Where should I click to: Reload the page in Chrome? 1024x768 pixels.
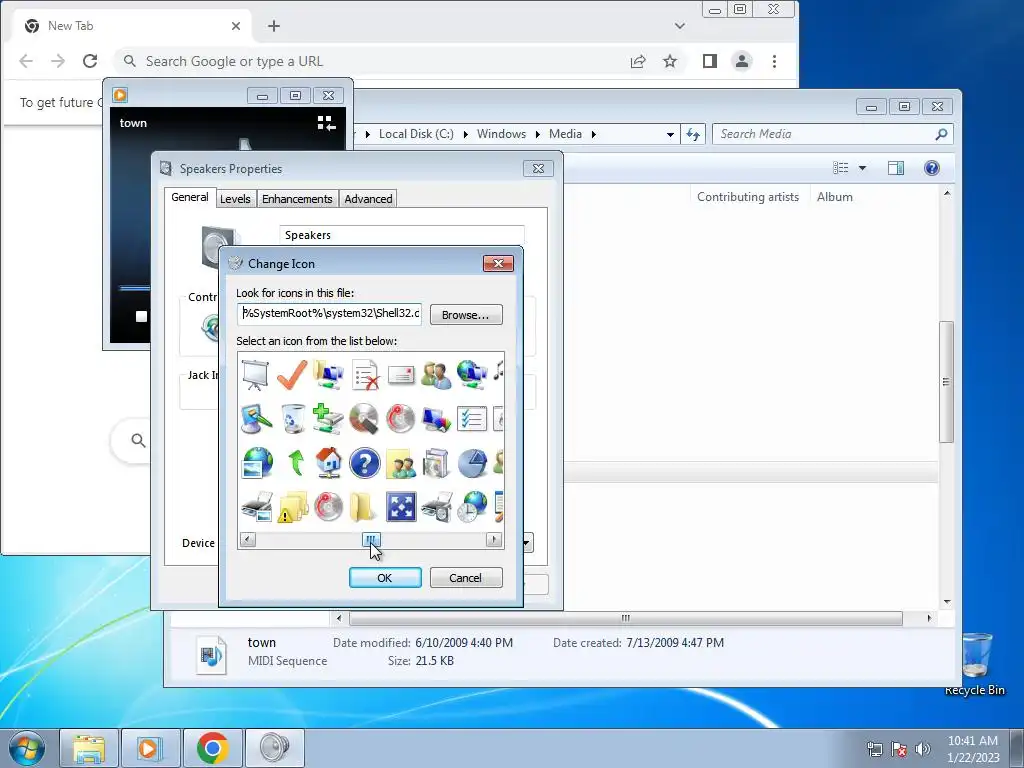click(90, 61)
